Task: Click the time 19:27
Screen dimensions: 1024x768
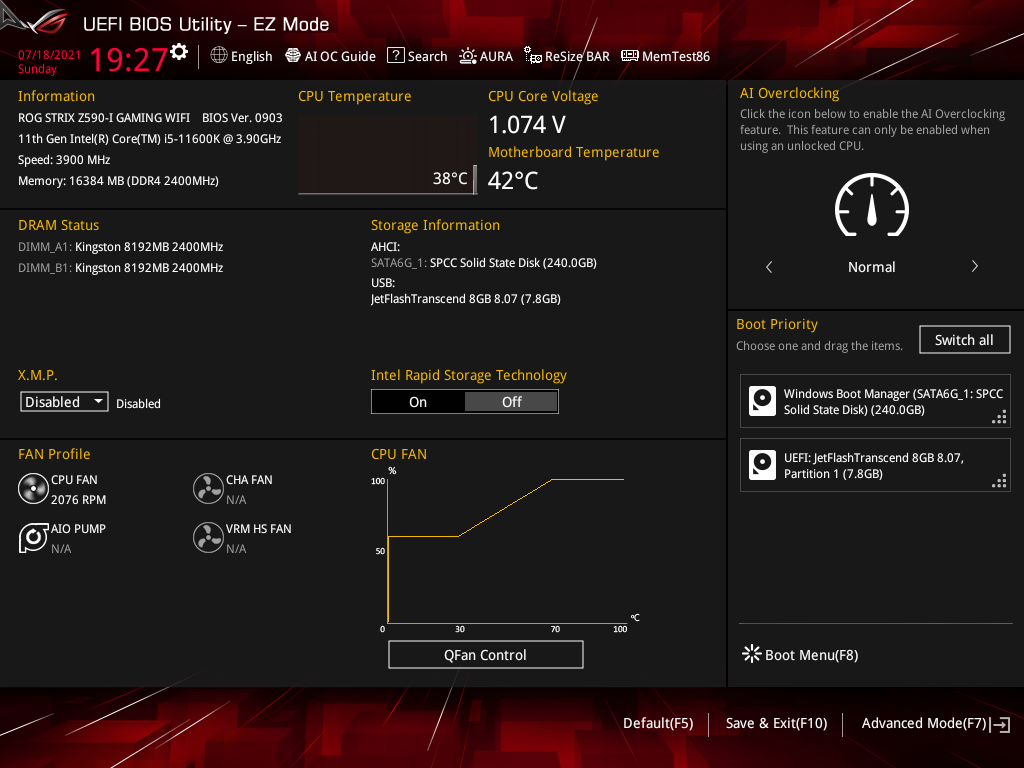Action: (x=128, y=59)
